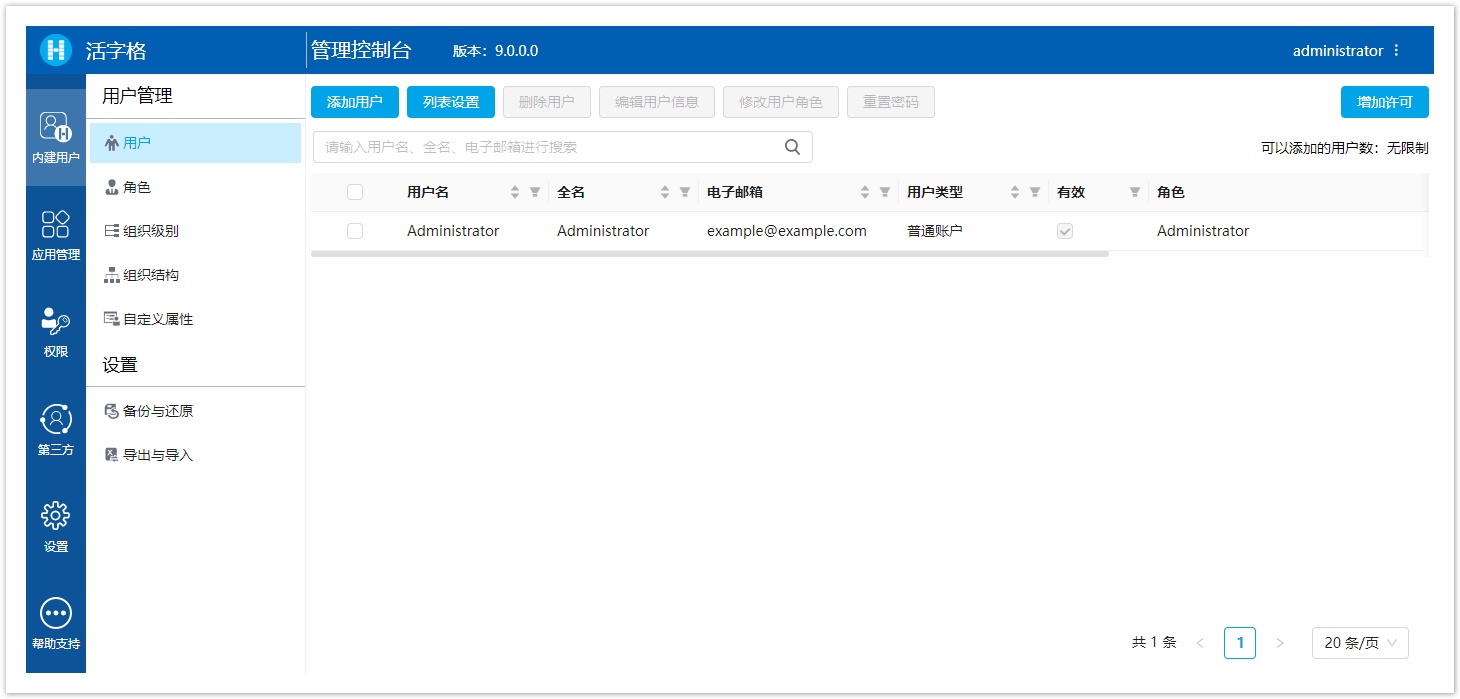
Task: Select 组织级别 in the side menu
Action: click(195, 231)
